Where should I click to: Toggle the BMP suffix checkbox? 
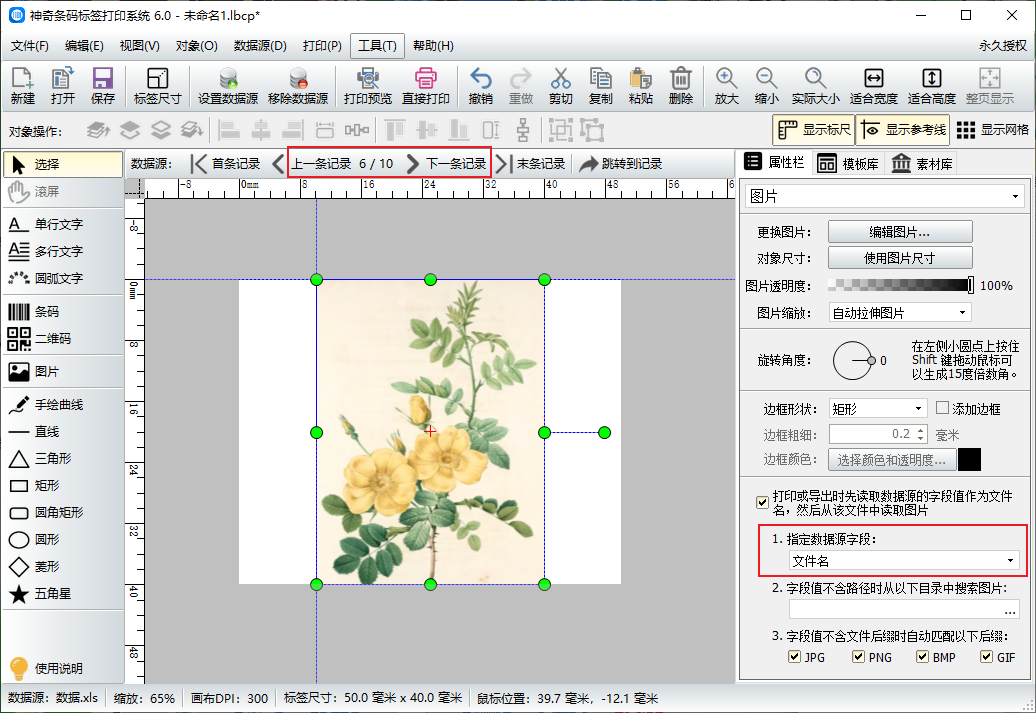tap(922, 657)
